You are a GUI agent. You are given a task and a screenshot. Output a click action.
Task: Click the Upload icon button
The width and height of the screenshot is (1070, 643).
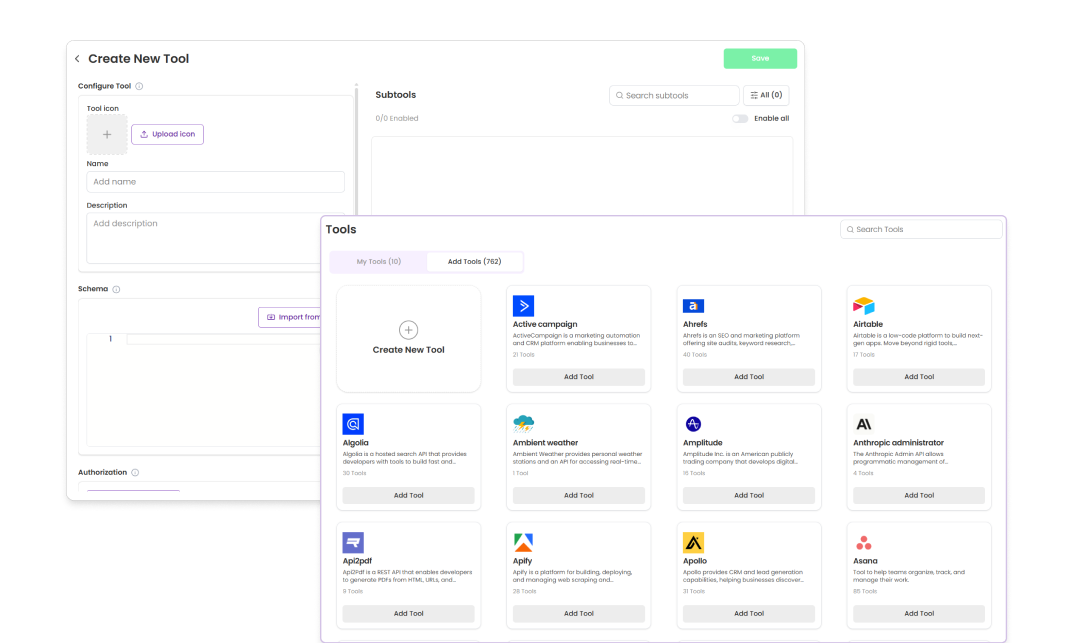click(x=167, y=134)
